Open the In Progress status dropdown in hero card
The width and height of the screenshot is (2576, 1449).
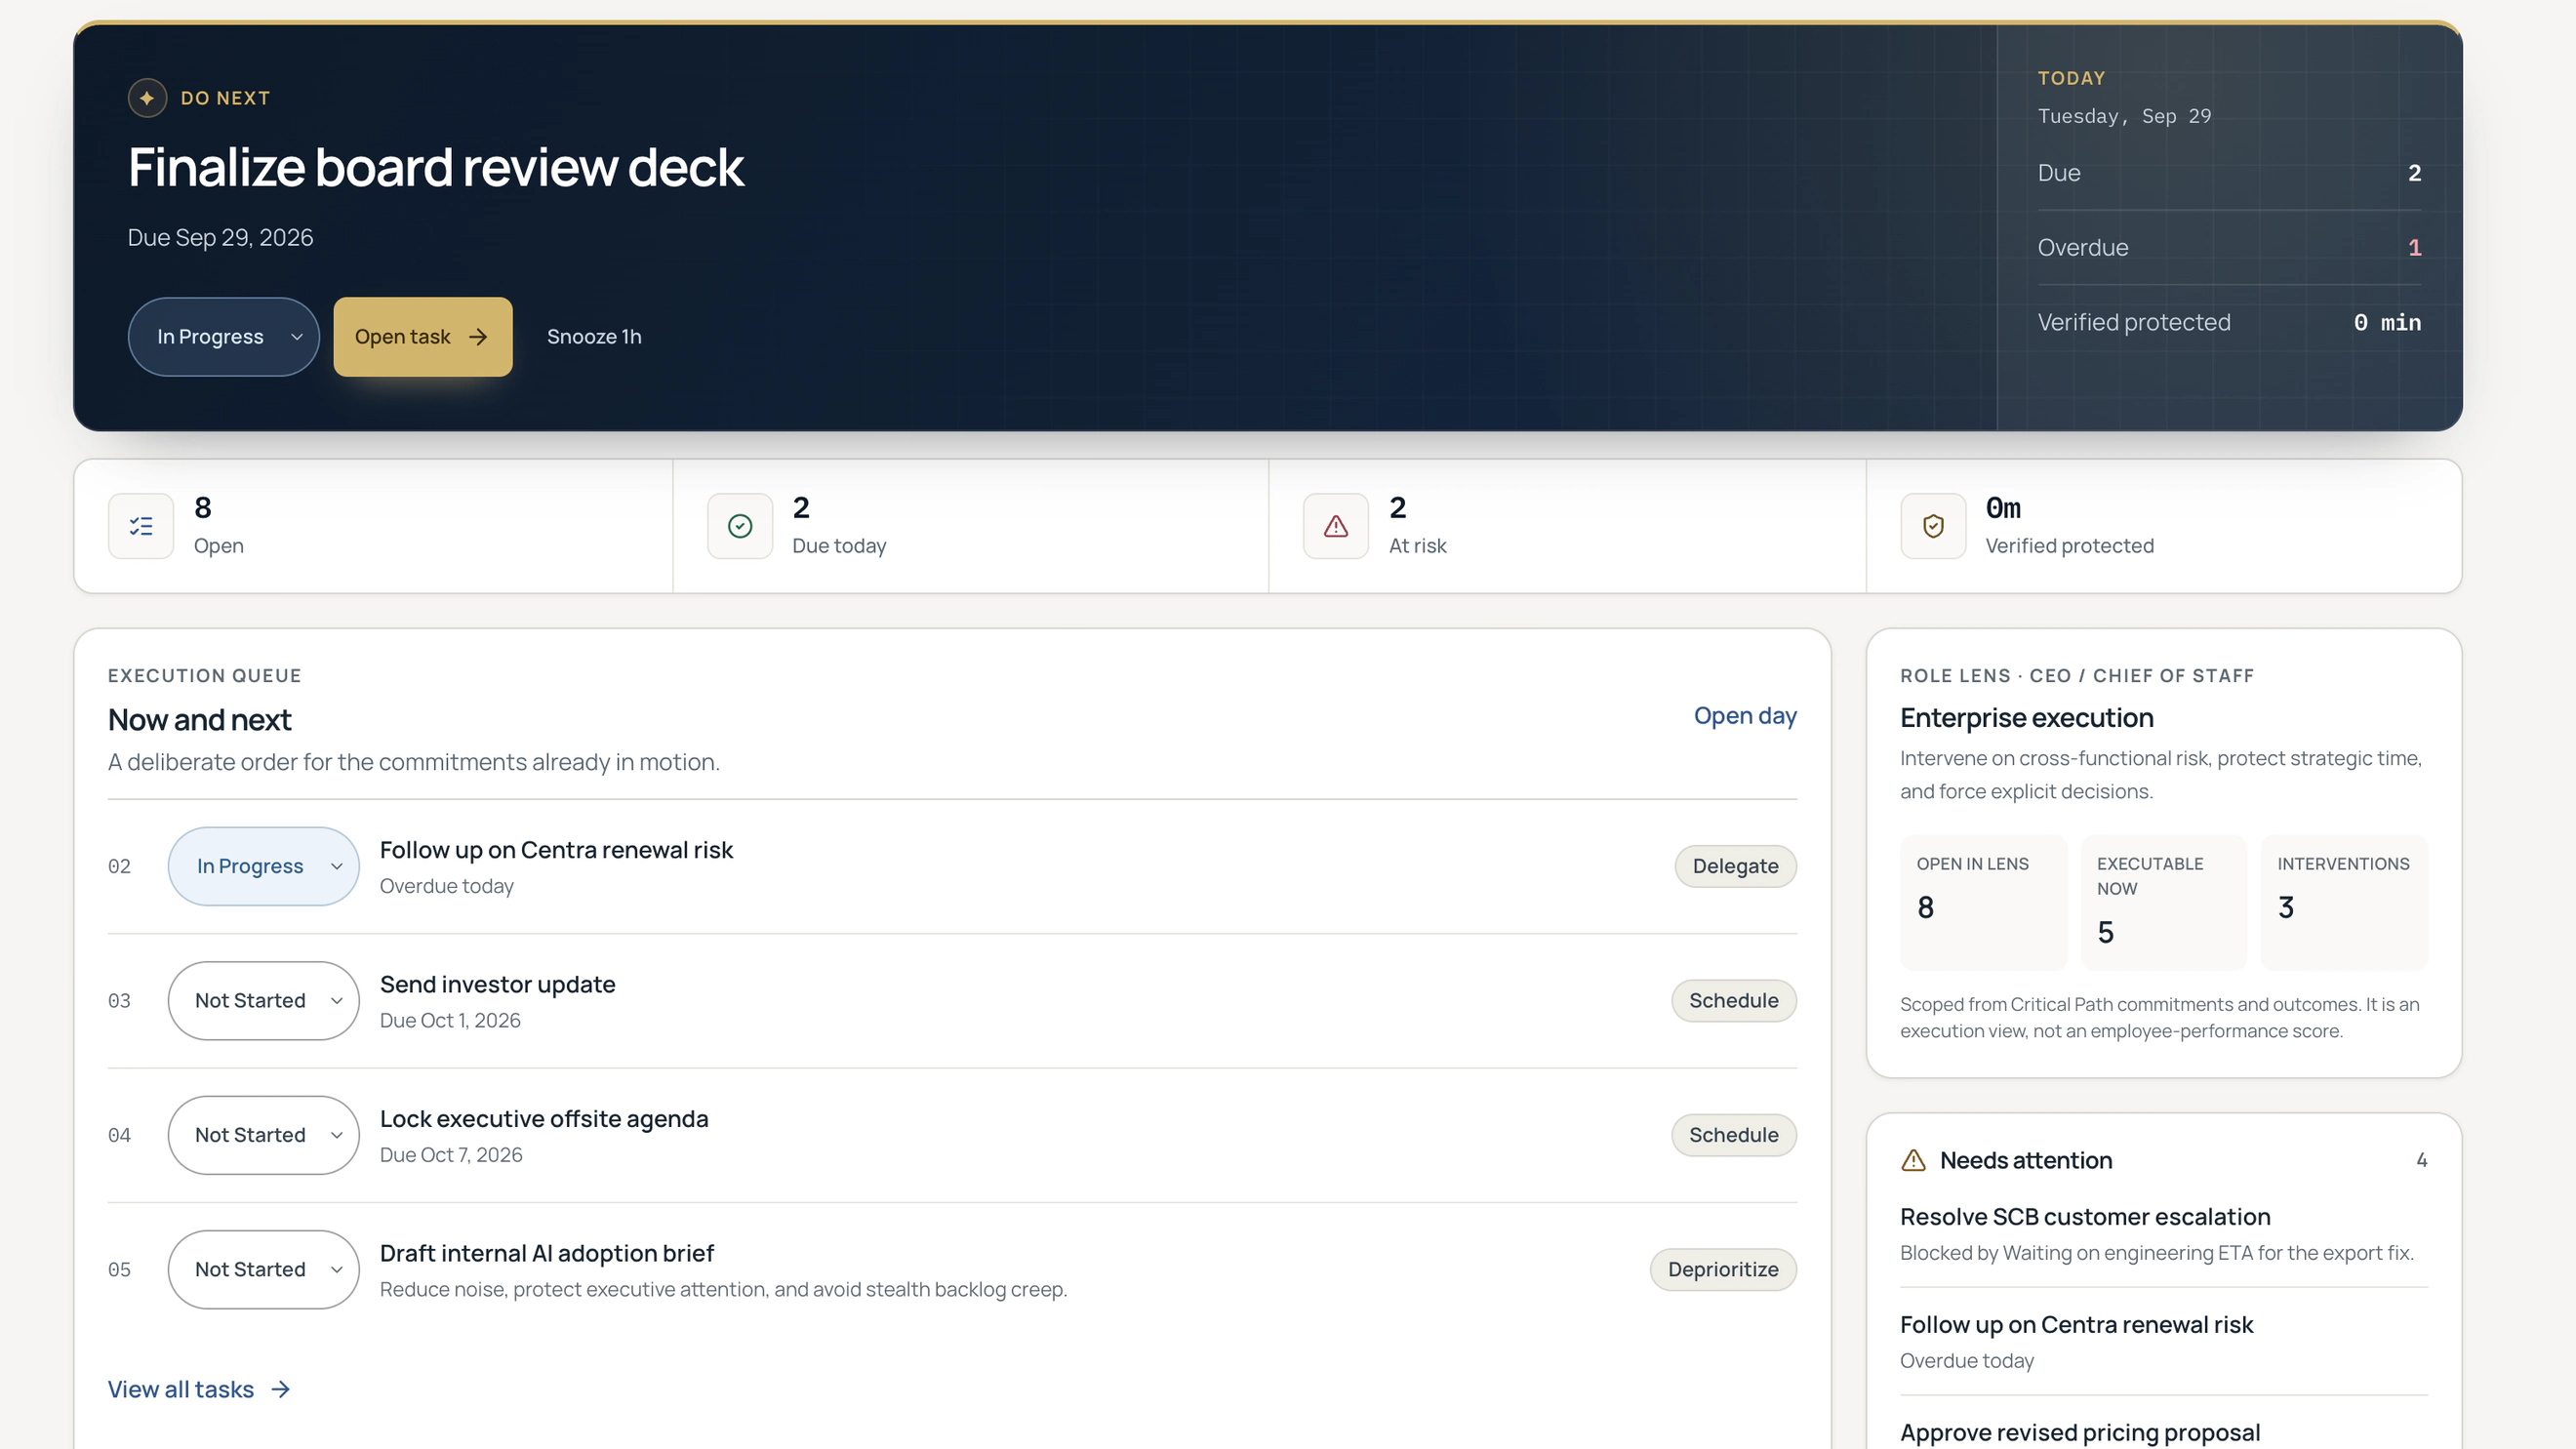(224, 337)
